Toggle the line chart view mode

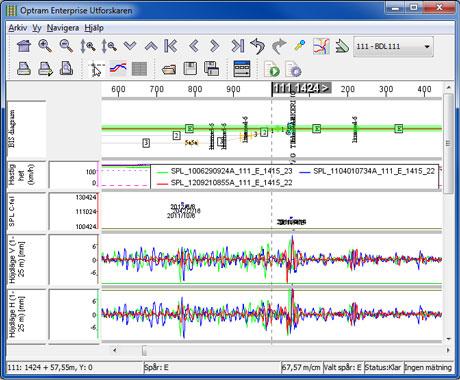(x=118, y=69)
